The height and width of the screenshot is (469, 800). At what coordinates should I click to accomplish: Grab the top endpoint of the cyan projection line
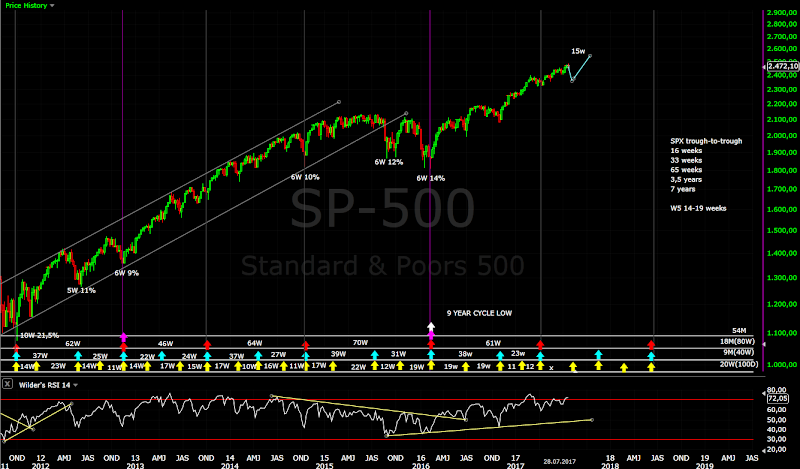click(x=590, y=56)
